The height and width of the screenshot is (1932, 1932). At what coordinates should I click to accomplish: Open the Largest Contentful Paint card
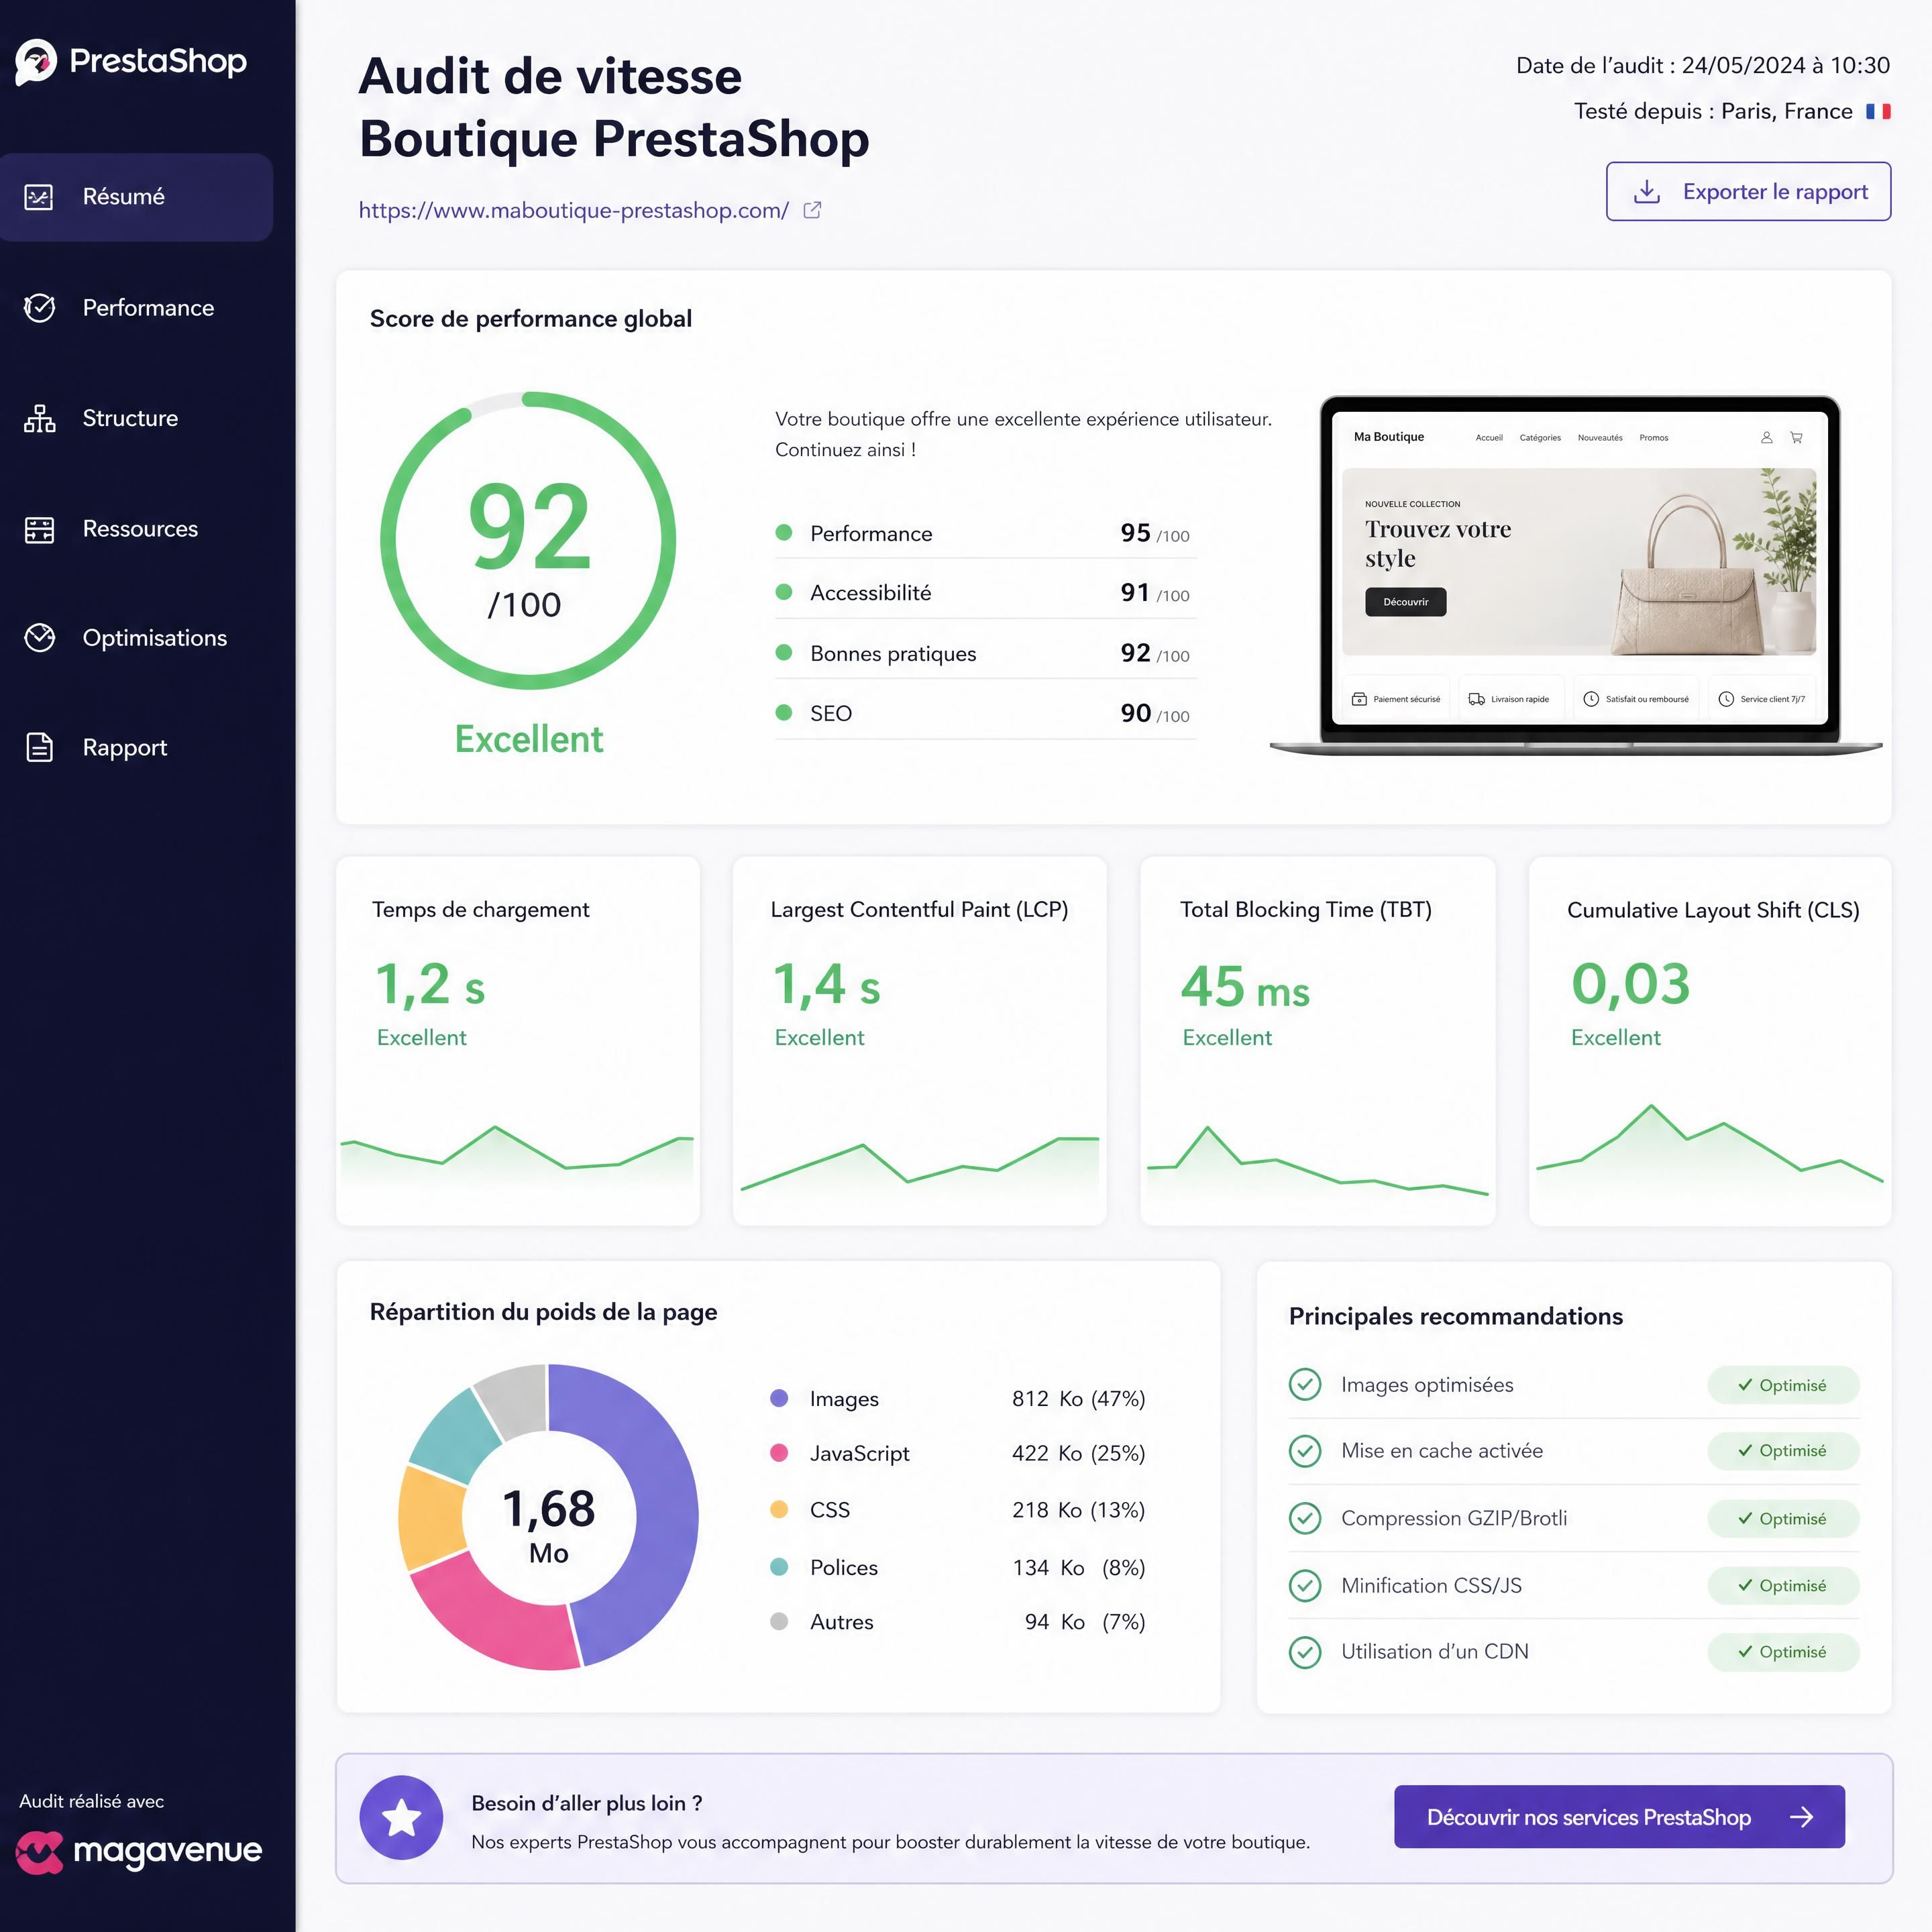[919, 1040]
